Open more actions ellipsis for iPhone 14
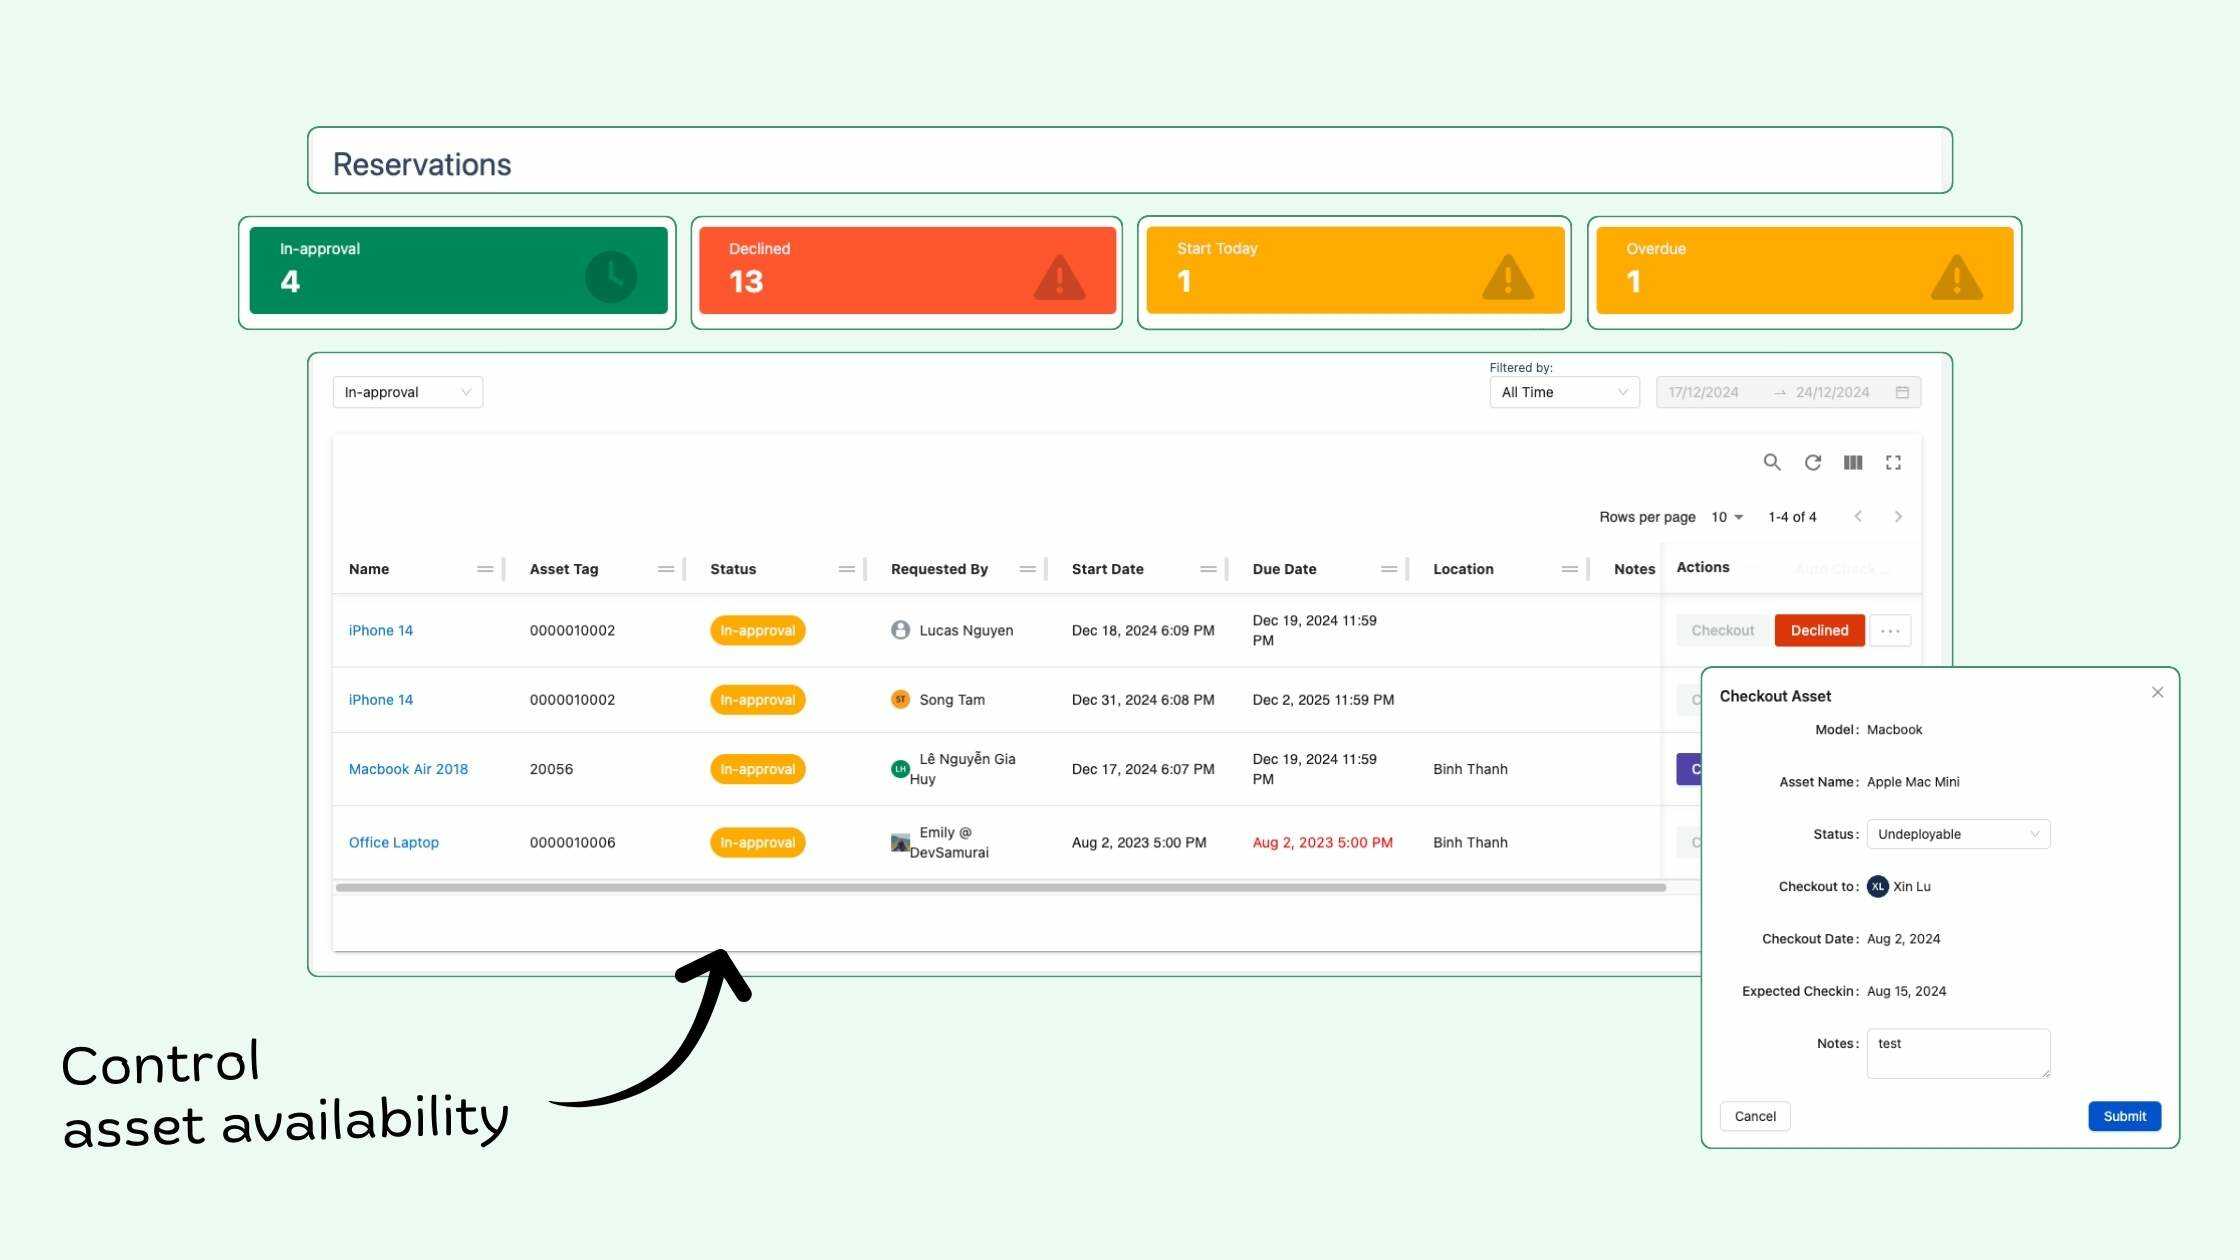Screen dimensions: 2240x1260 pyautogui.click(x=1890, y=630)
